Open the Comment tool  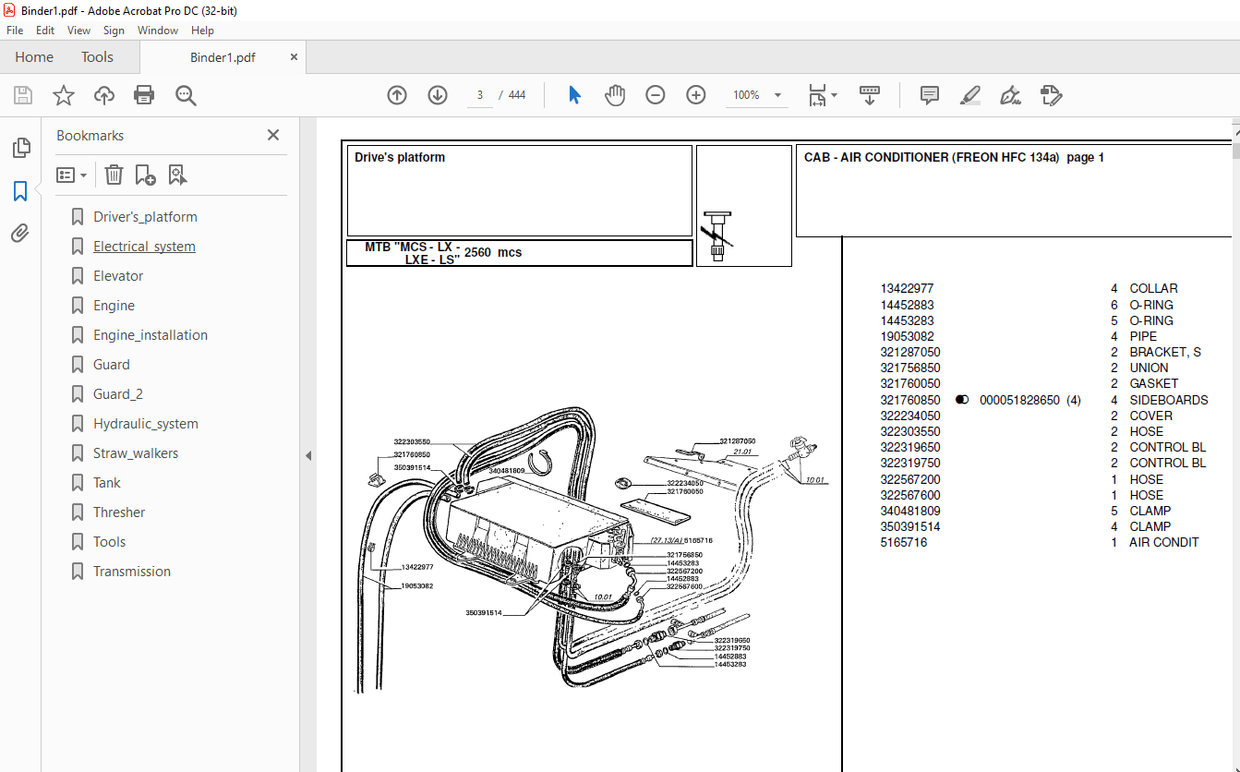click(x=929, y=95)
